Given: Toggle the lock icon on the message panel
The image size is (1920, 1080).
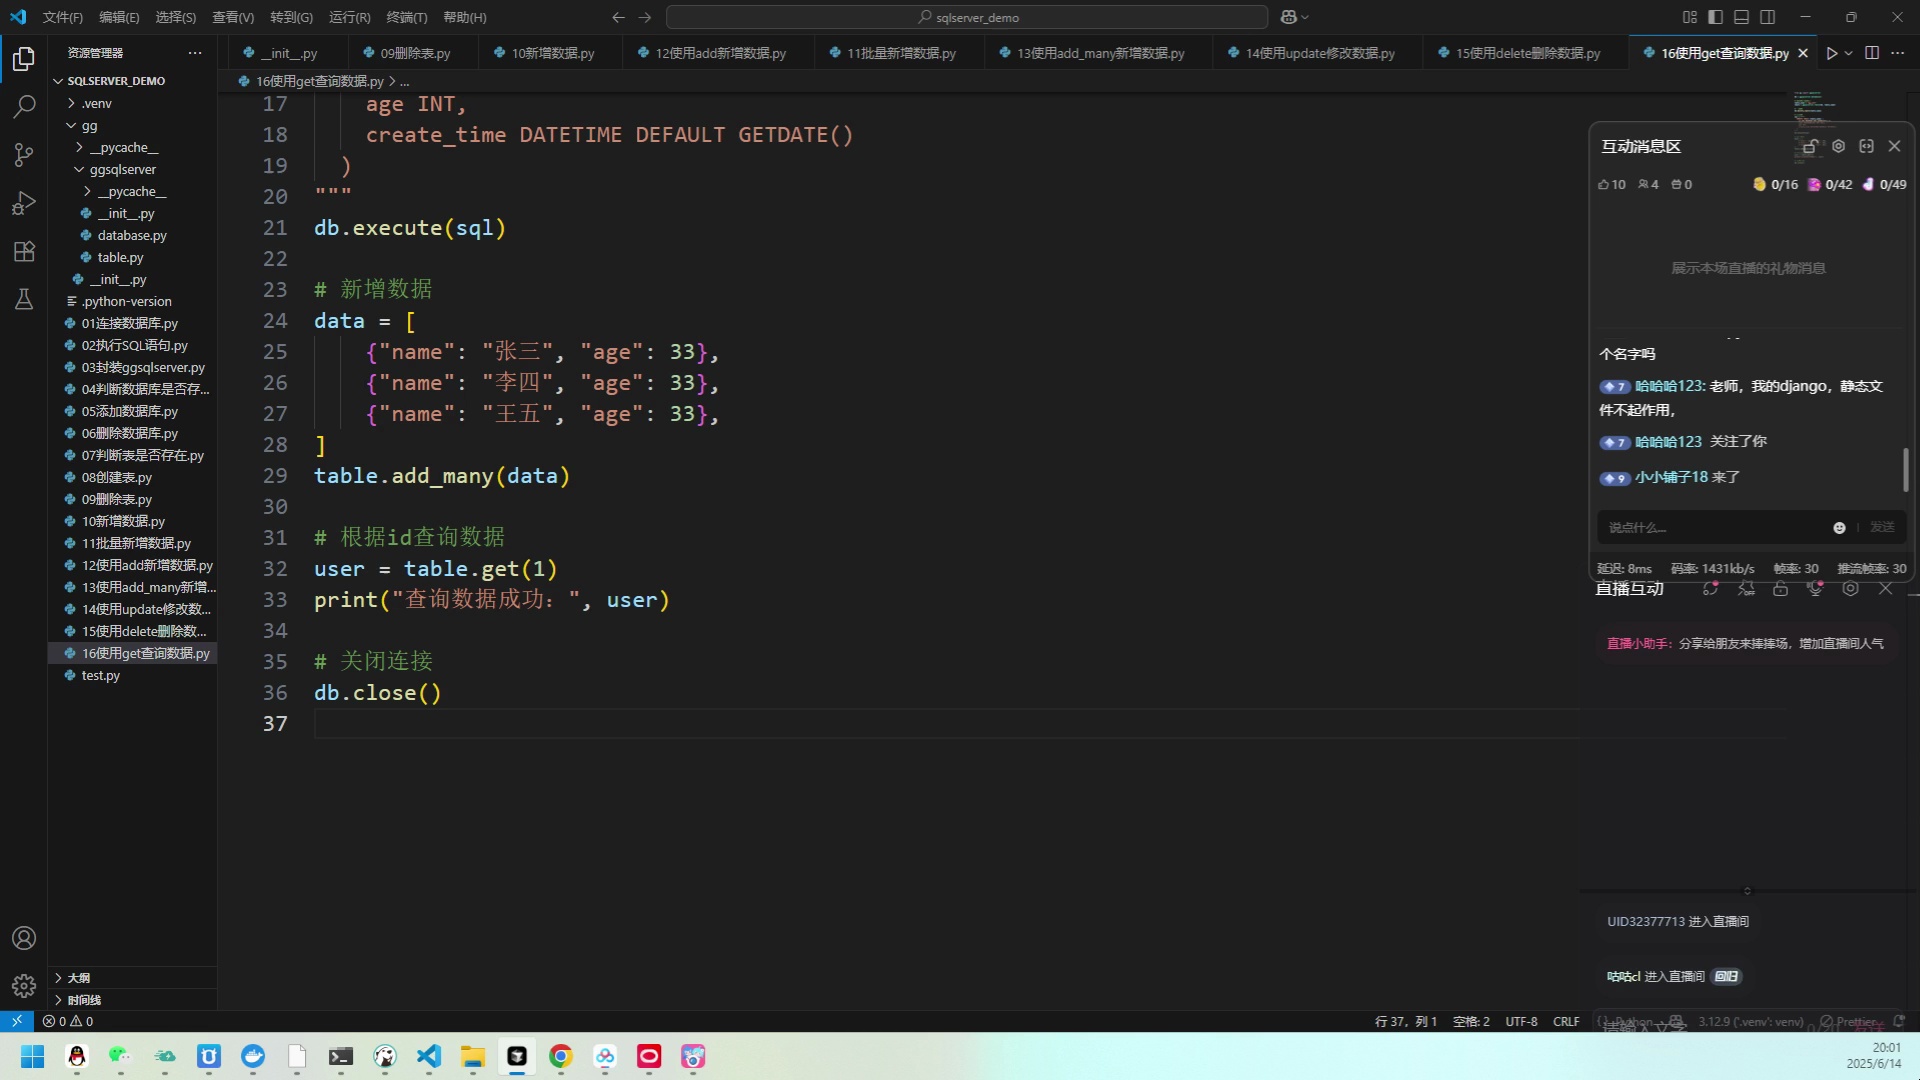Looking at the screenshot, I should pos(1809,146).
